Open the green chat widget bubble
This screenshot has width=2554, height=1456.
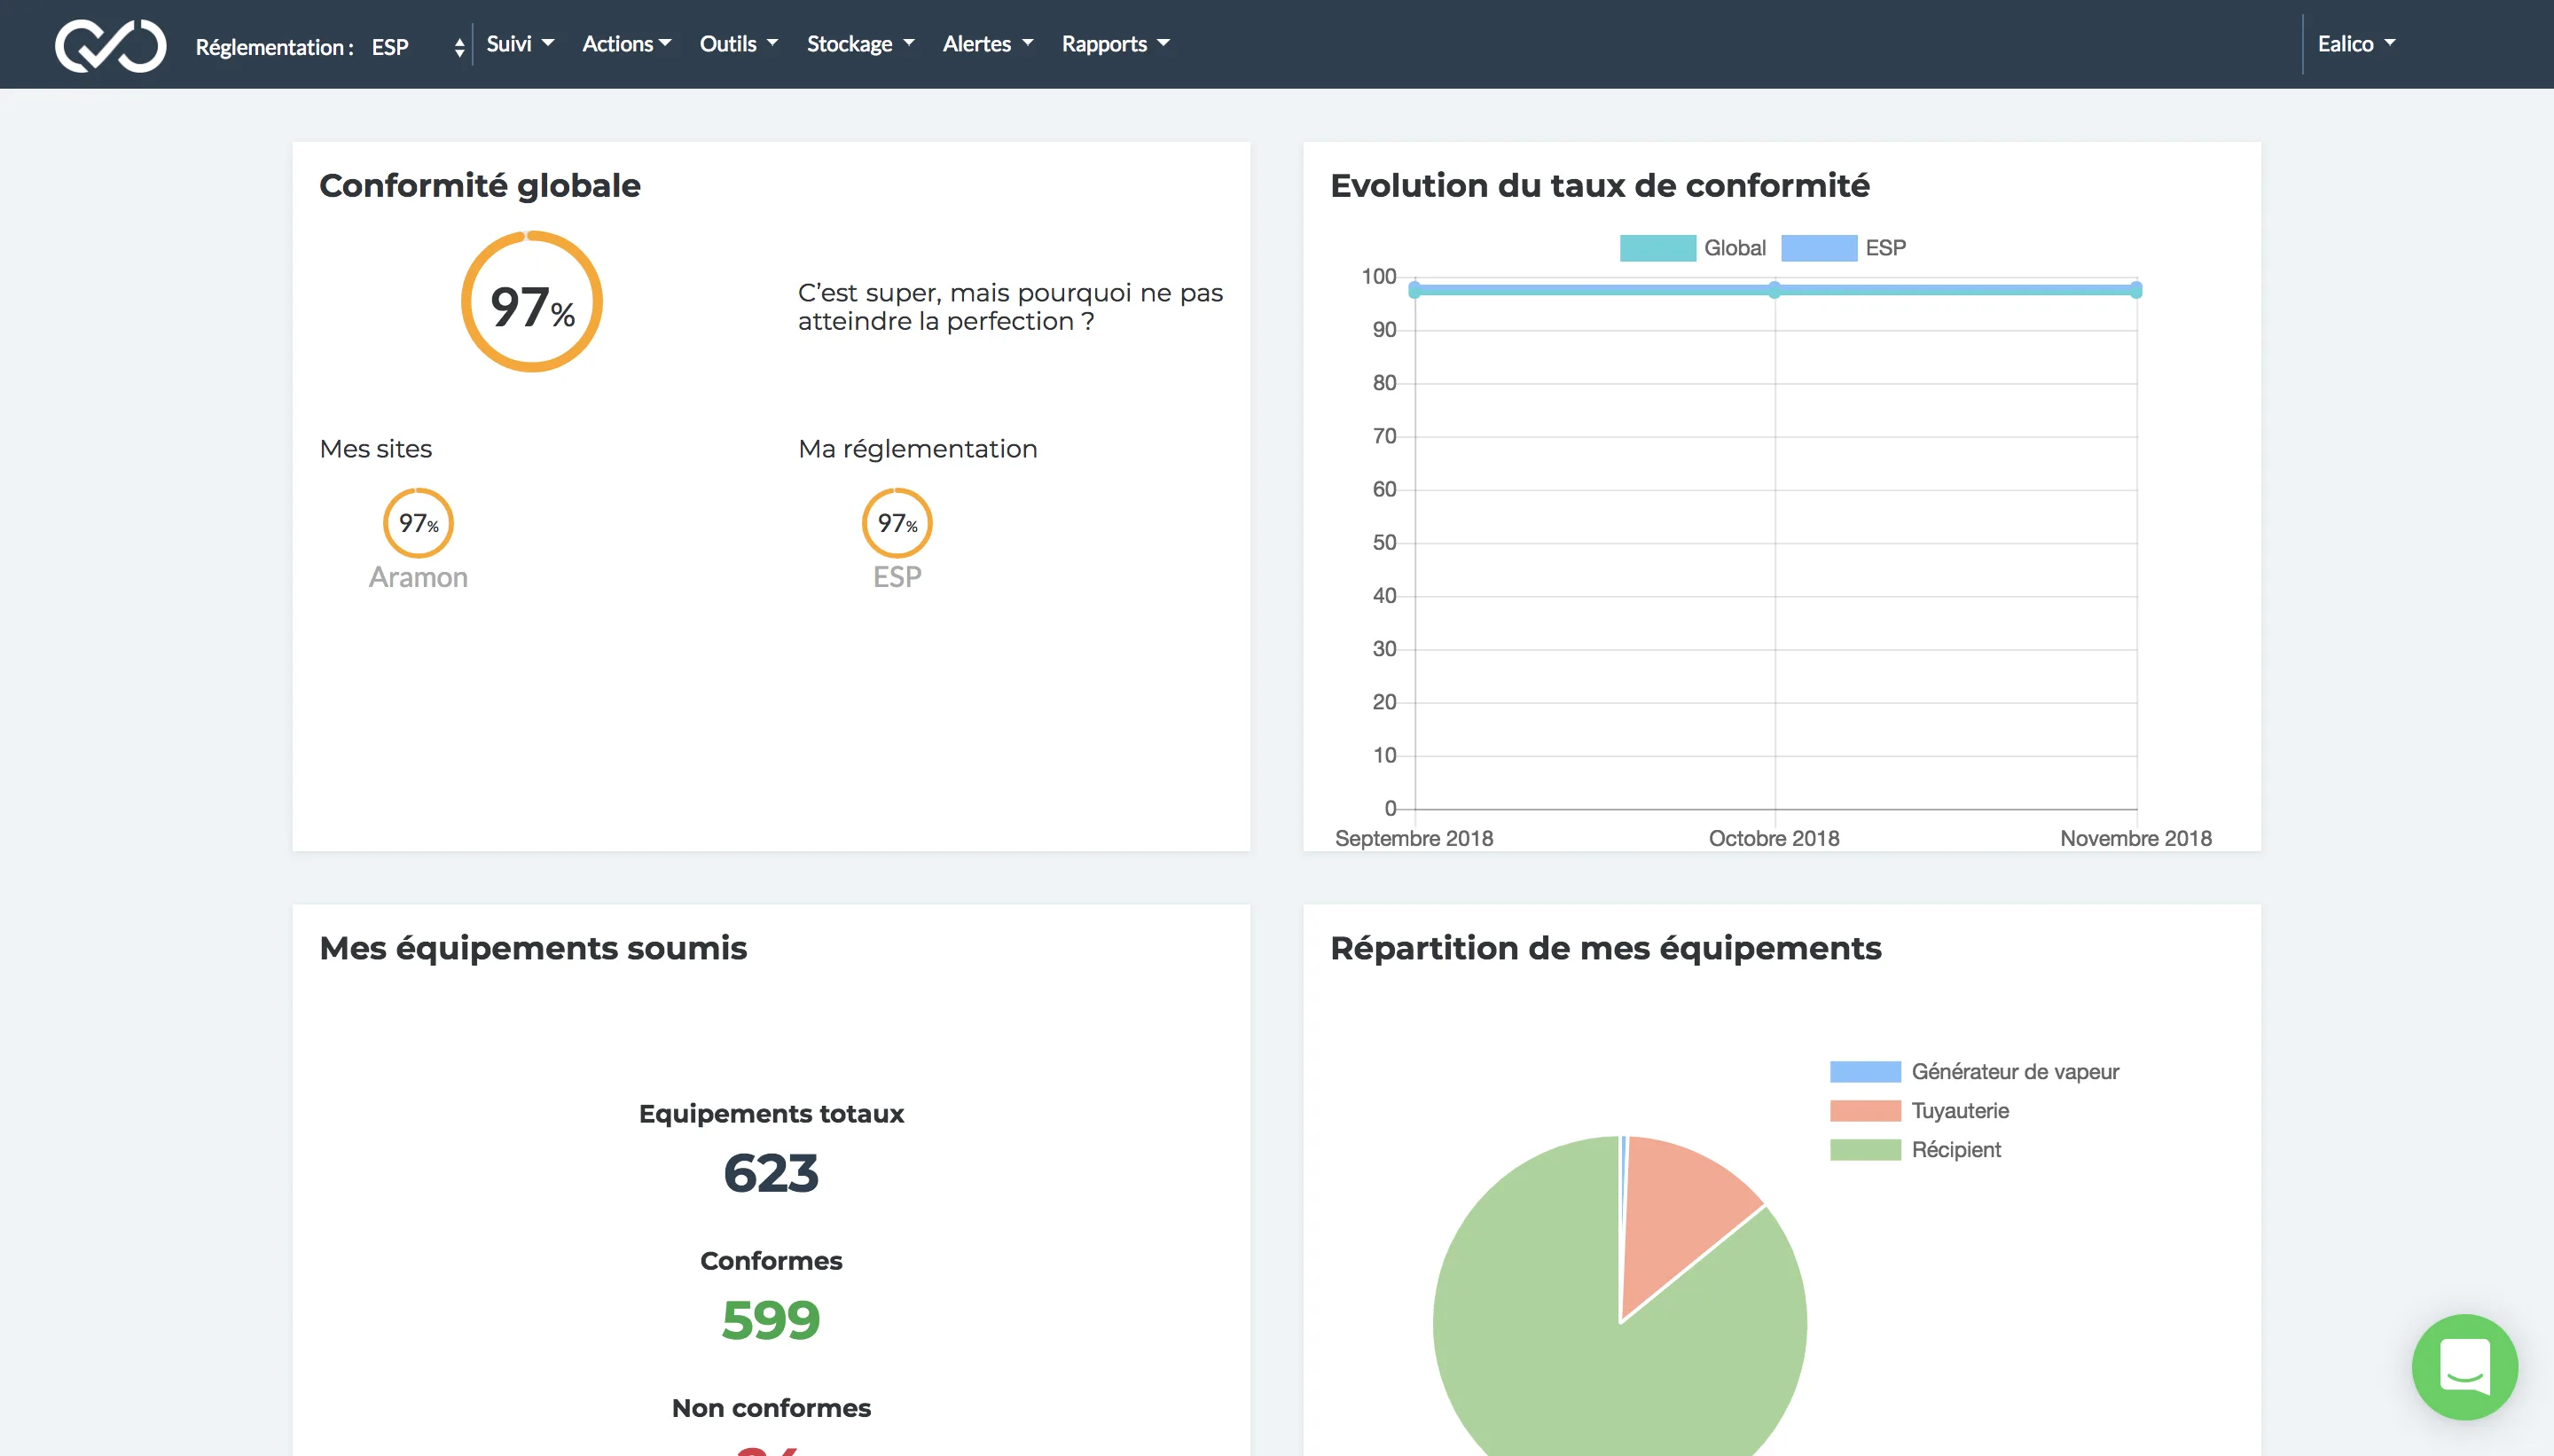tap(2464, 1366)
